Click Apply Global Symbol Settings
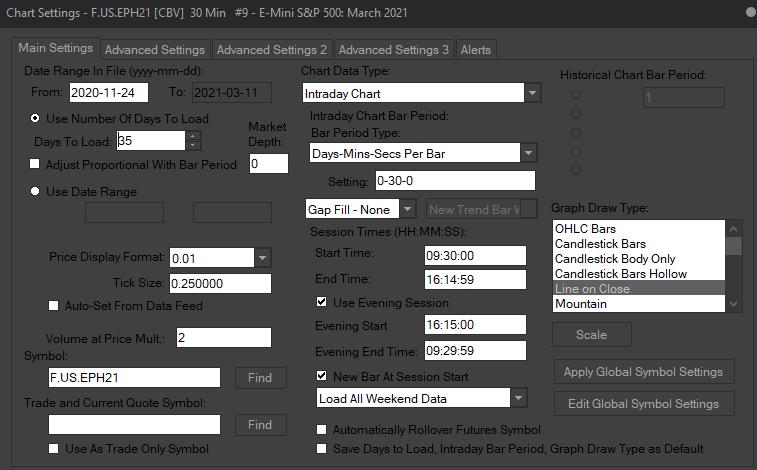The image size is (757, 470). pos(644,372)
